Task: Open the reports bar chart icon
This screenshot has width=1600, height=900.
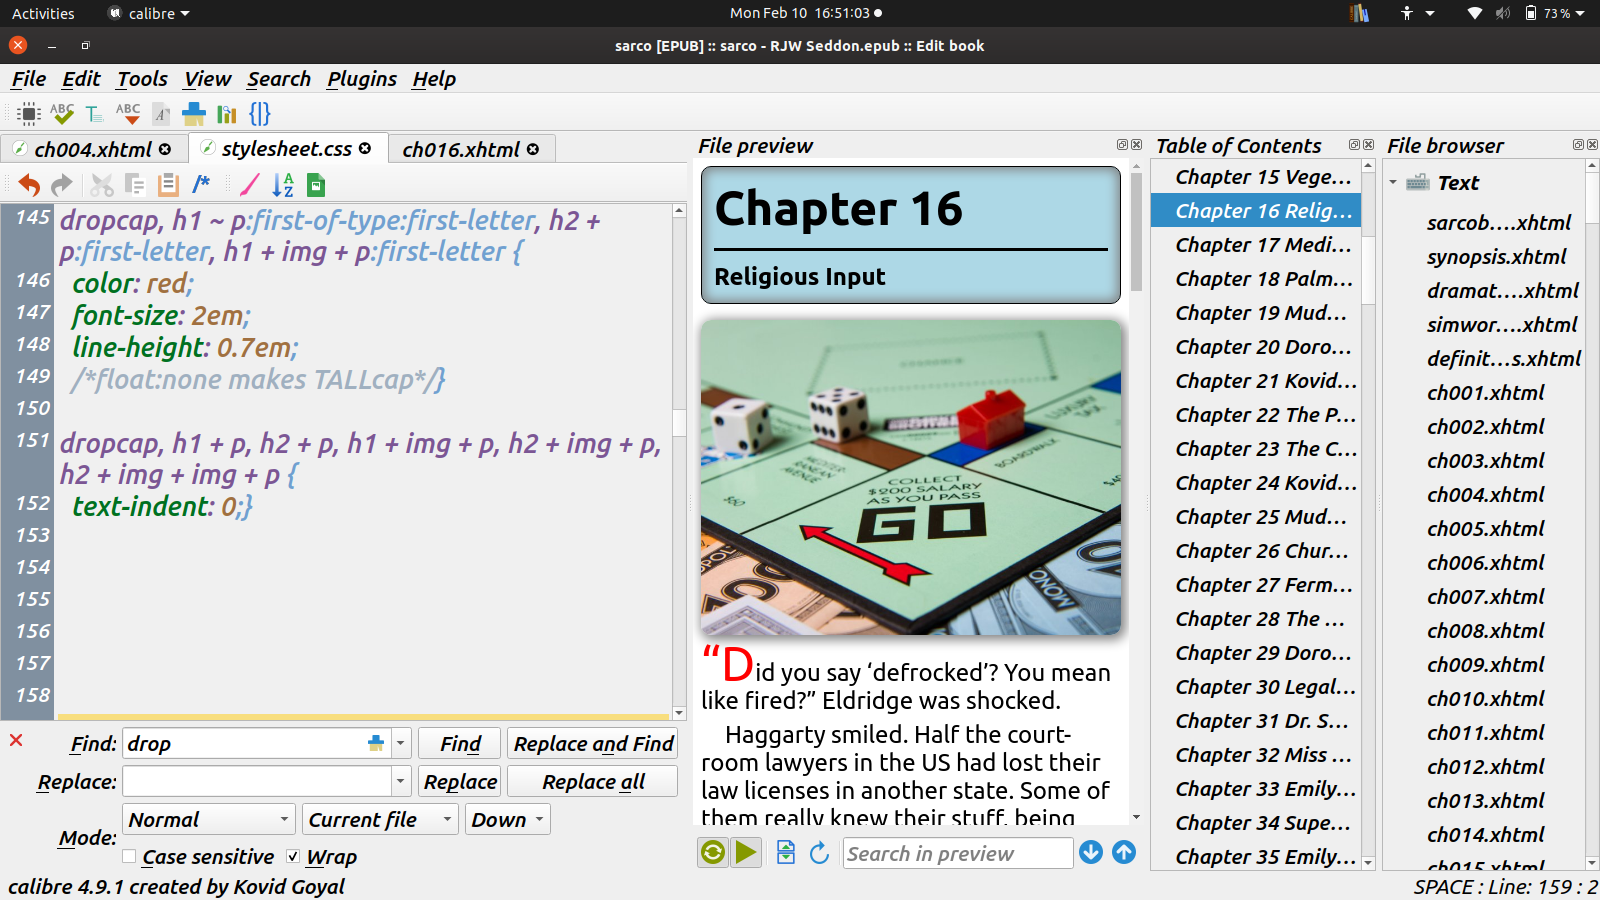Action: [227, 113]
